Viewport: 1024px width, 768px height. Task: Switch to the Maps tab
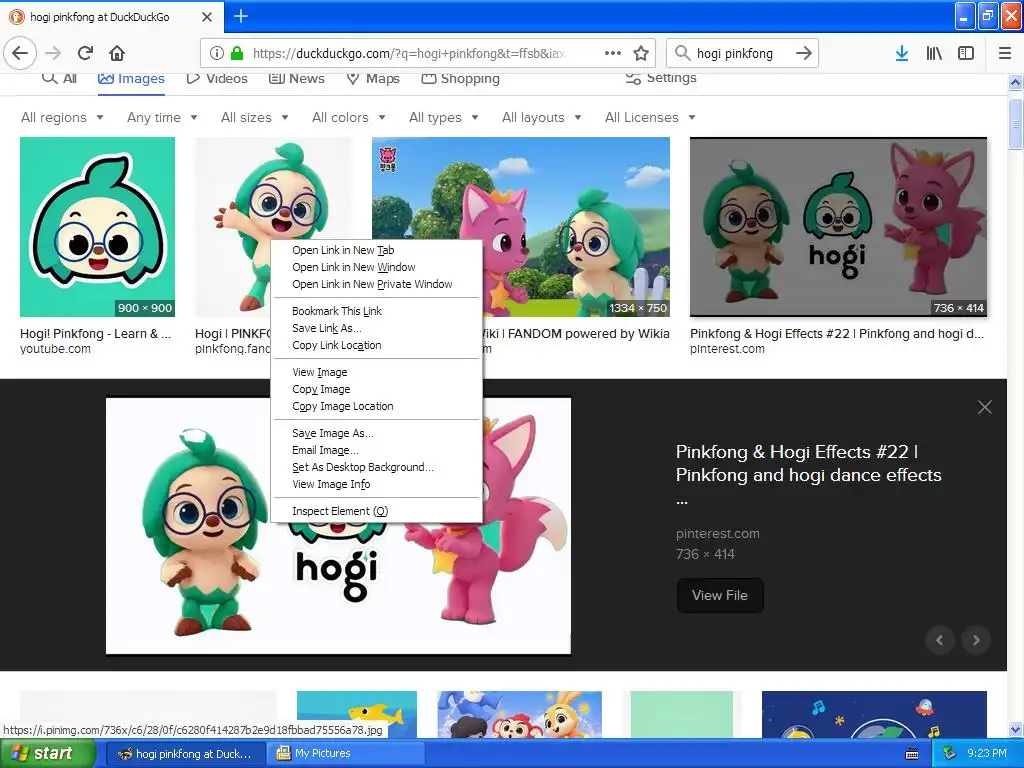(x=373, y=78)
